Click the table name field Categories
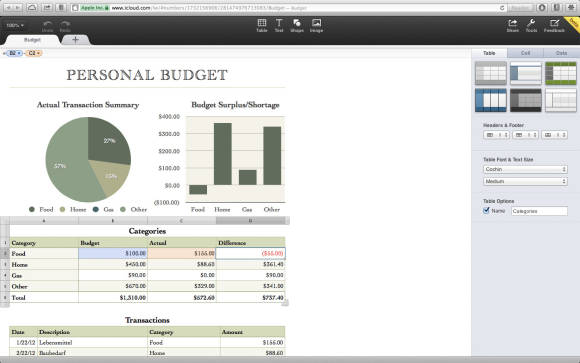The width and height of the screenshot is (580, 363). [539, 211]
